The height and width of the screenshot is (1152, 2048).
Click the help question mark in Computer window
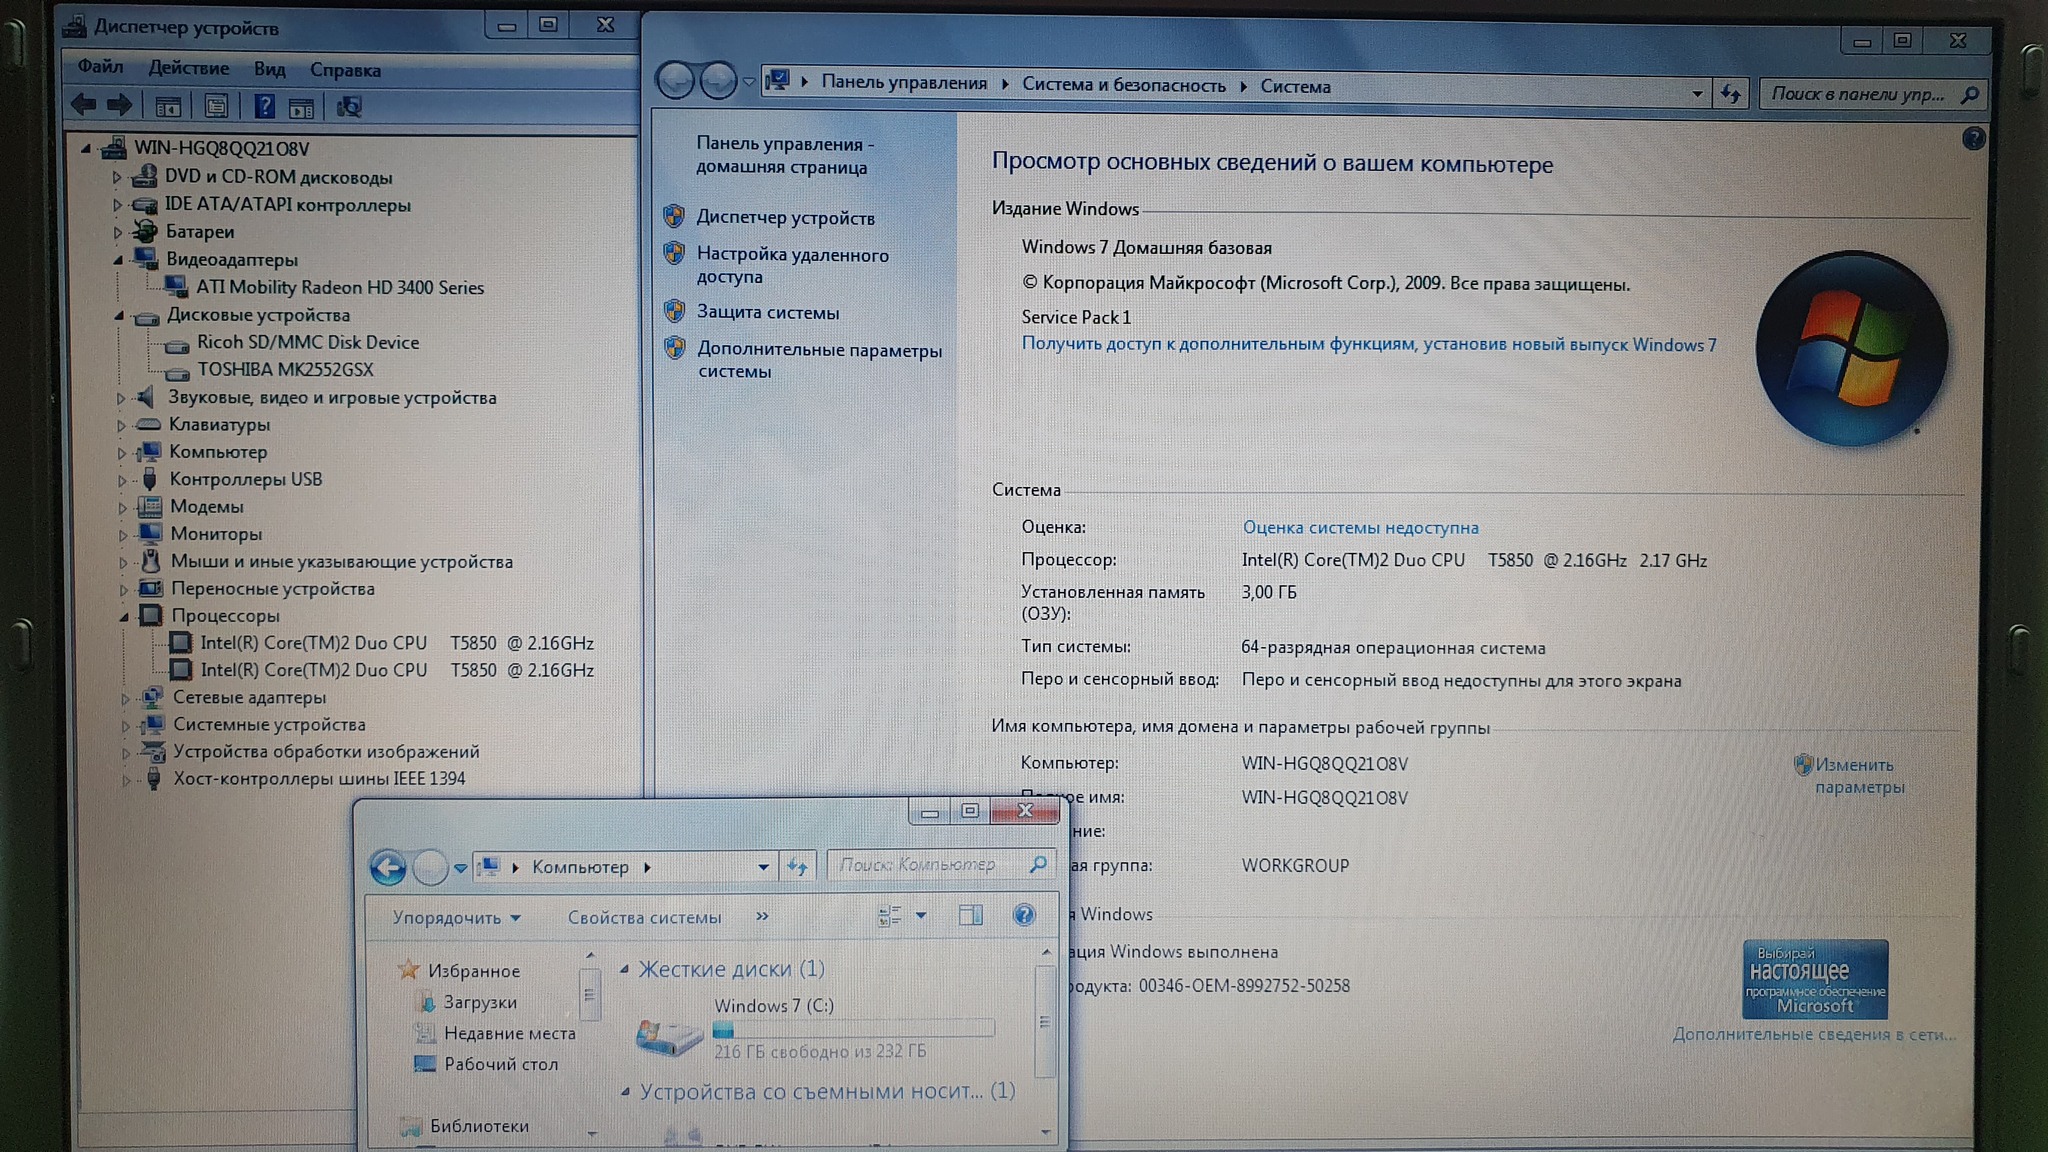point(1024,915)
